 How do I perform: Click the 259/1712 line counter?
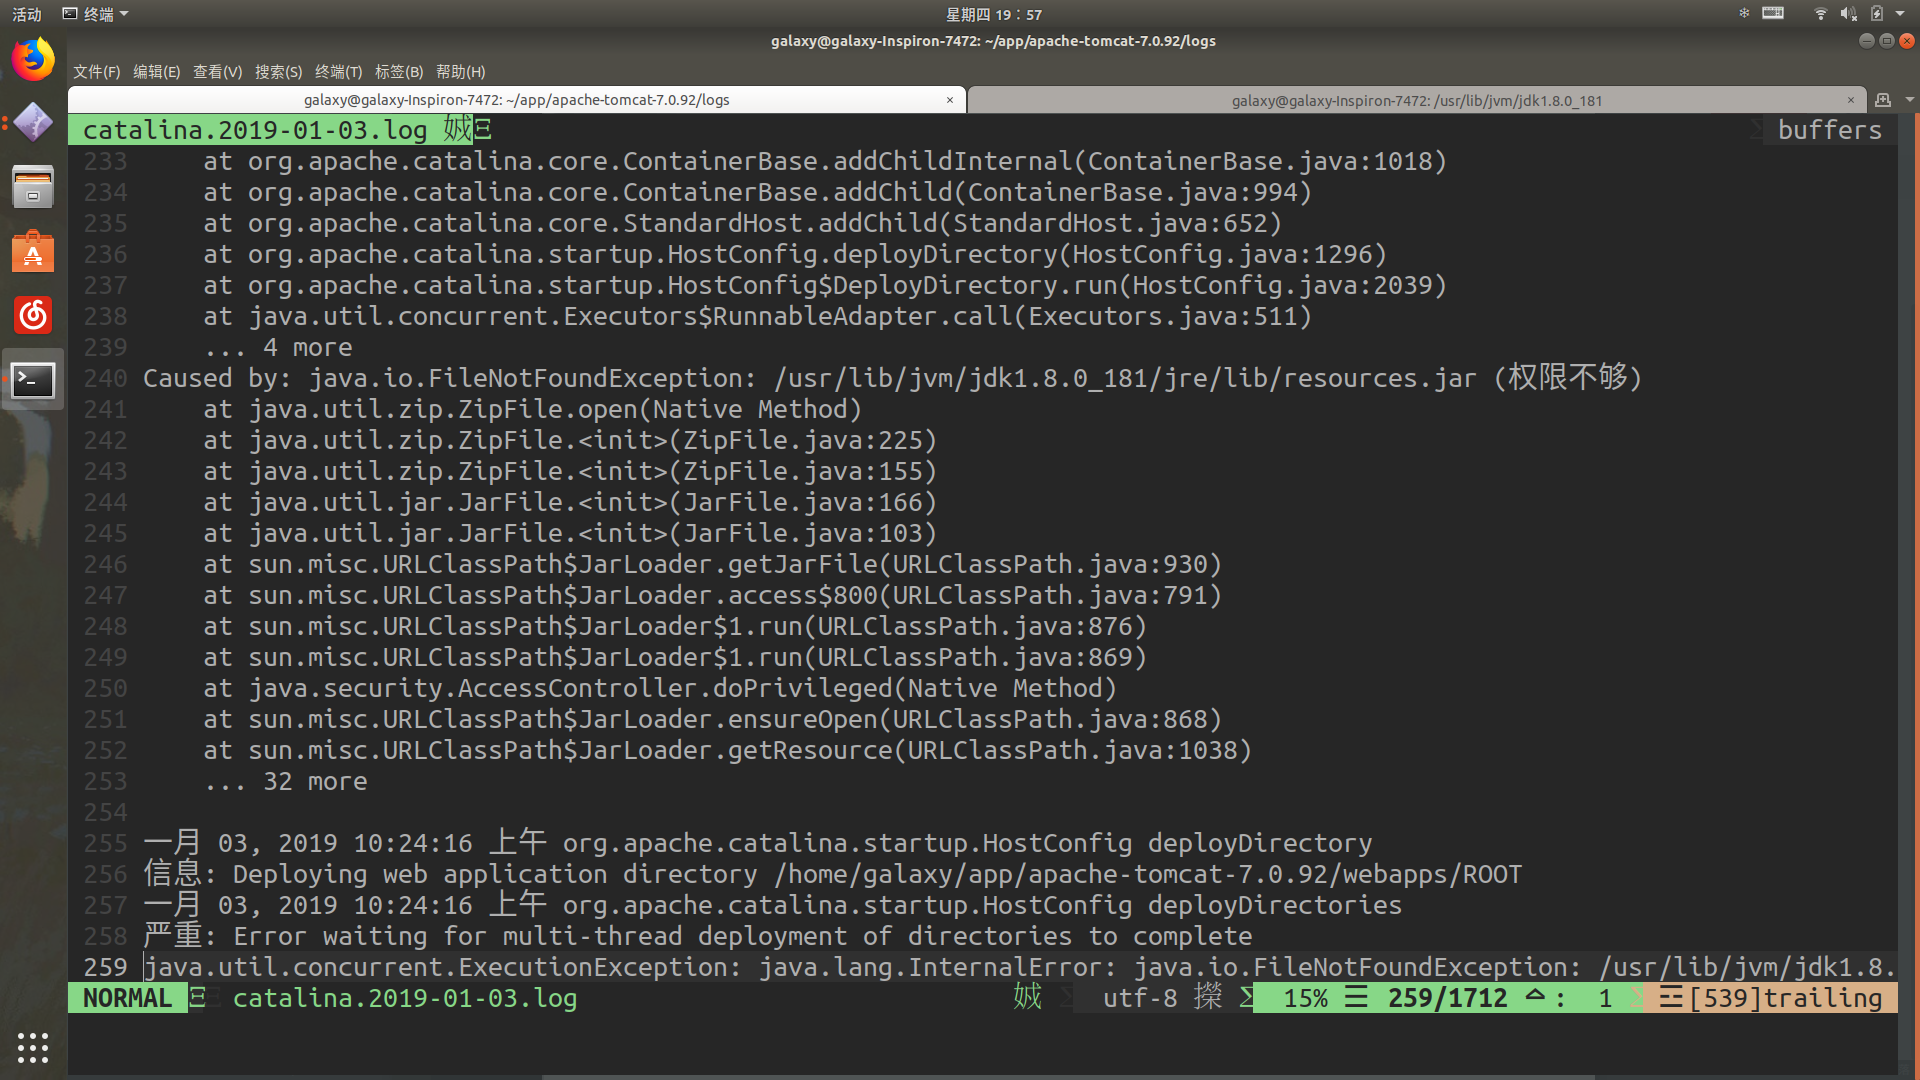(x=1447, y=998)
